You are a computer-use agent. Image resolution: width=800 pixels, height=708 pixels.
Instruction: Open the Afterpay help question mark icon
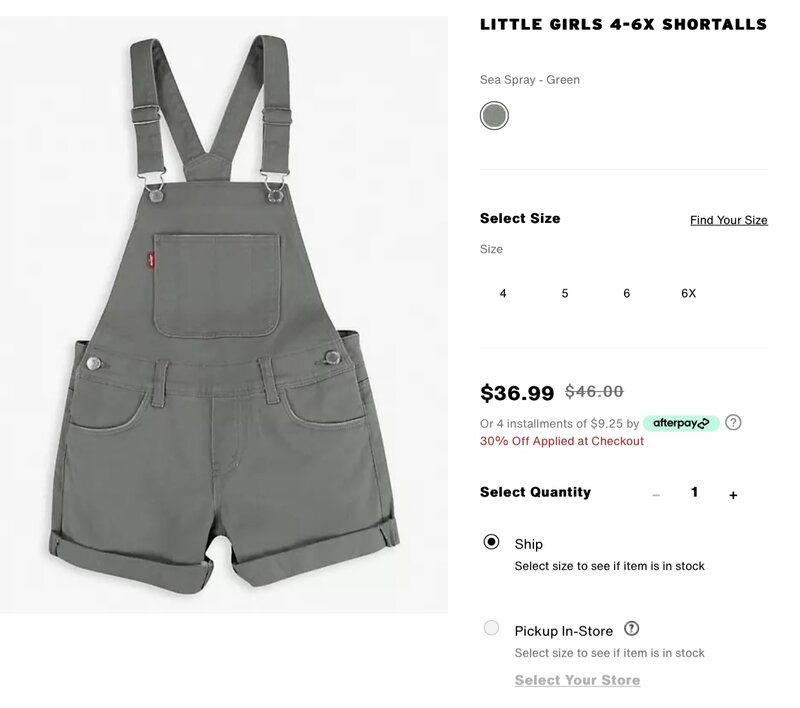click(x=733, y=423)
